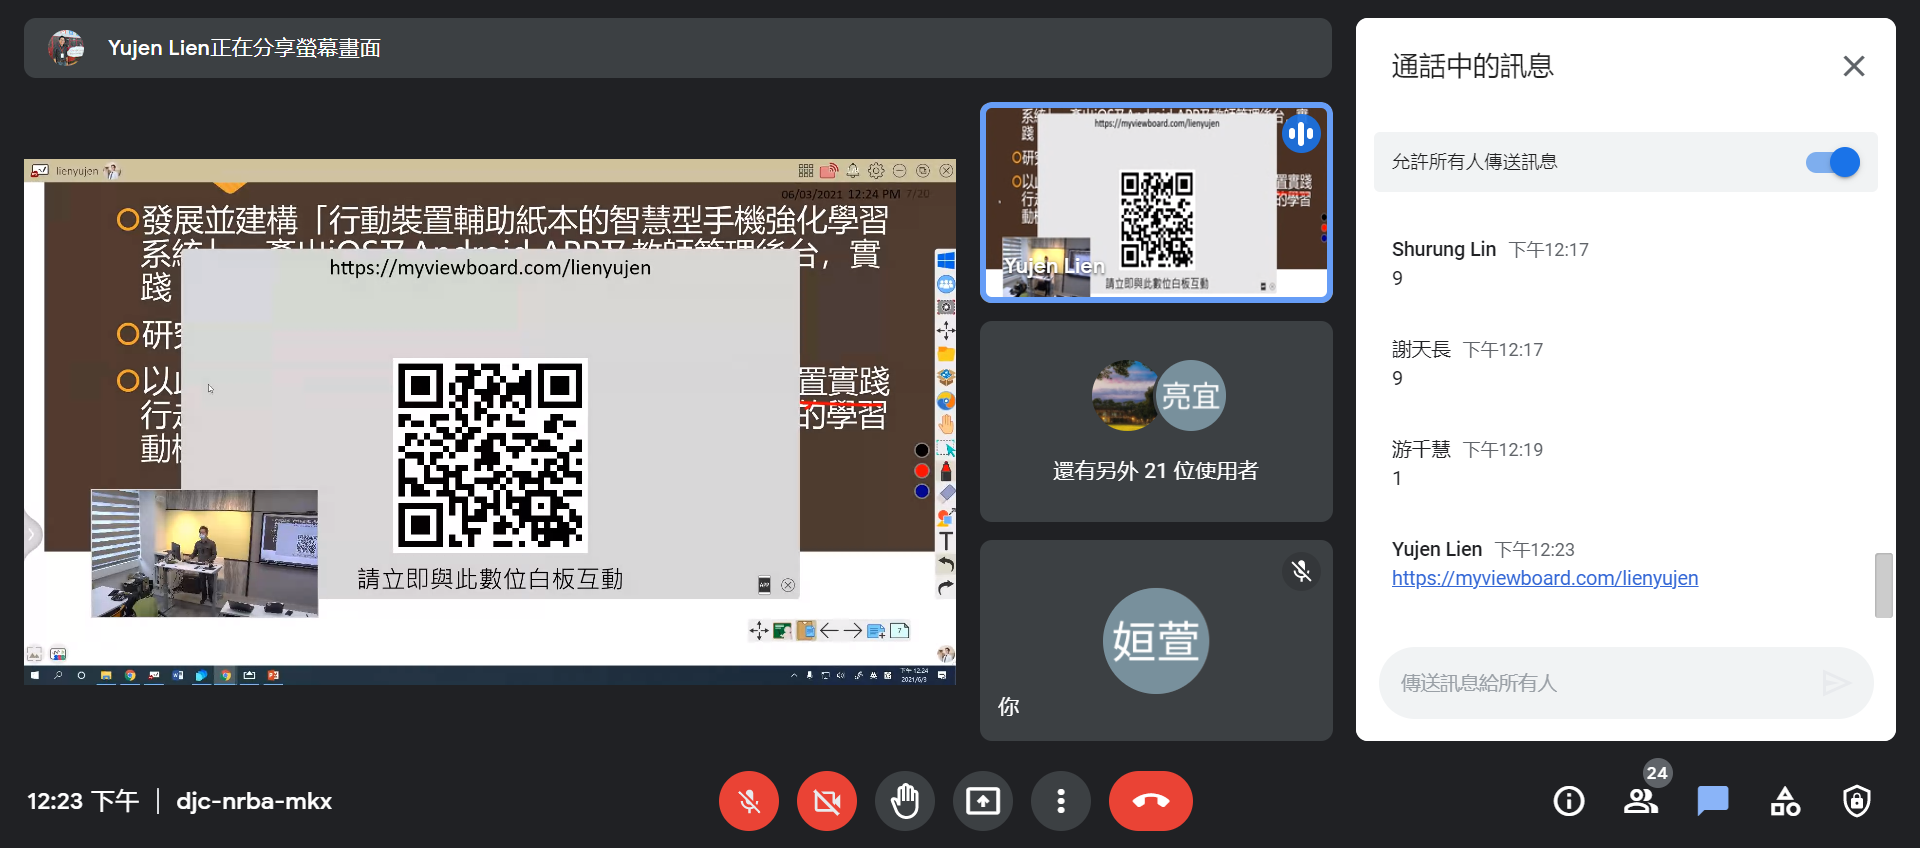Screen dimensions: 1920x848
Task: Open the myviewboard.com/lienyujen link in chat
Action: (1545, 578)
